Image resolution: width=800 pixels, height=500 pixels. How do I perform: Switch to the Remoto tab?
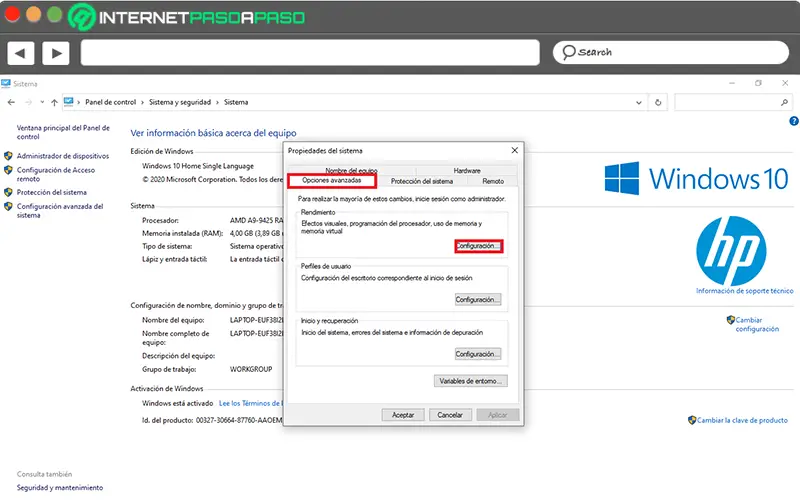493,181
